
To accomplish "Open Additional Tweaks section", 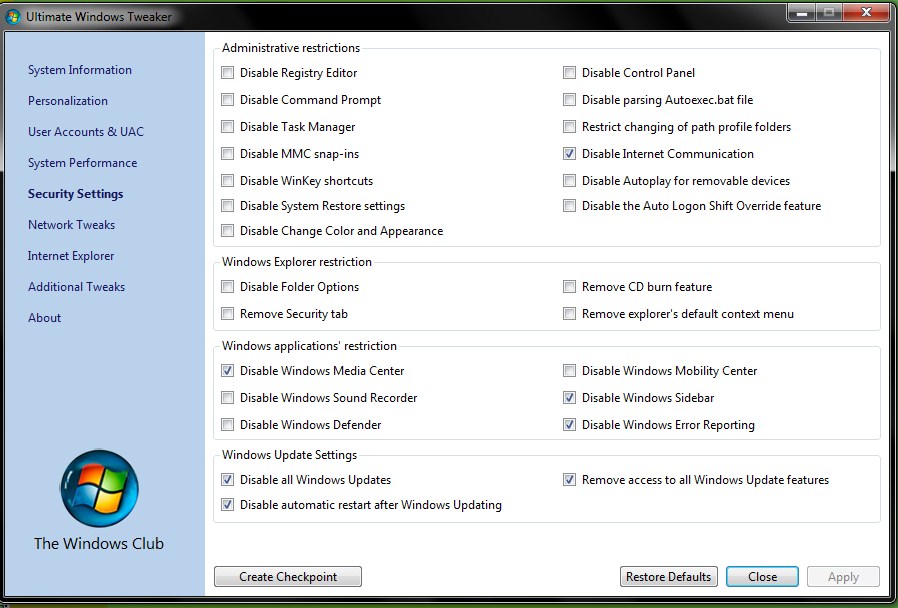I will [76, 287].
